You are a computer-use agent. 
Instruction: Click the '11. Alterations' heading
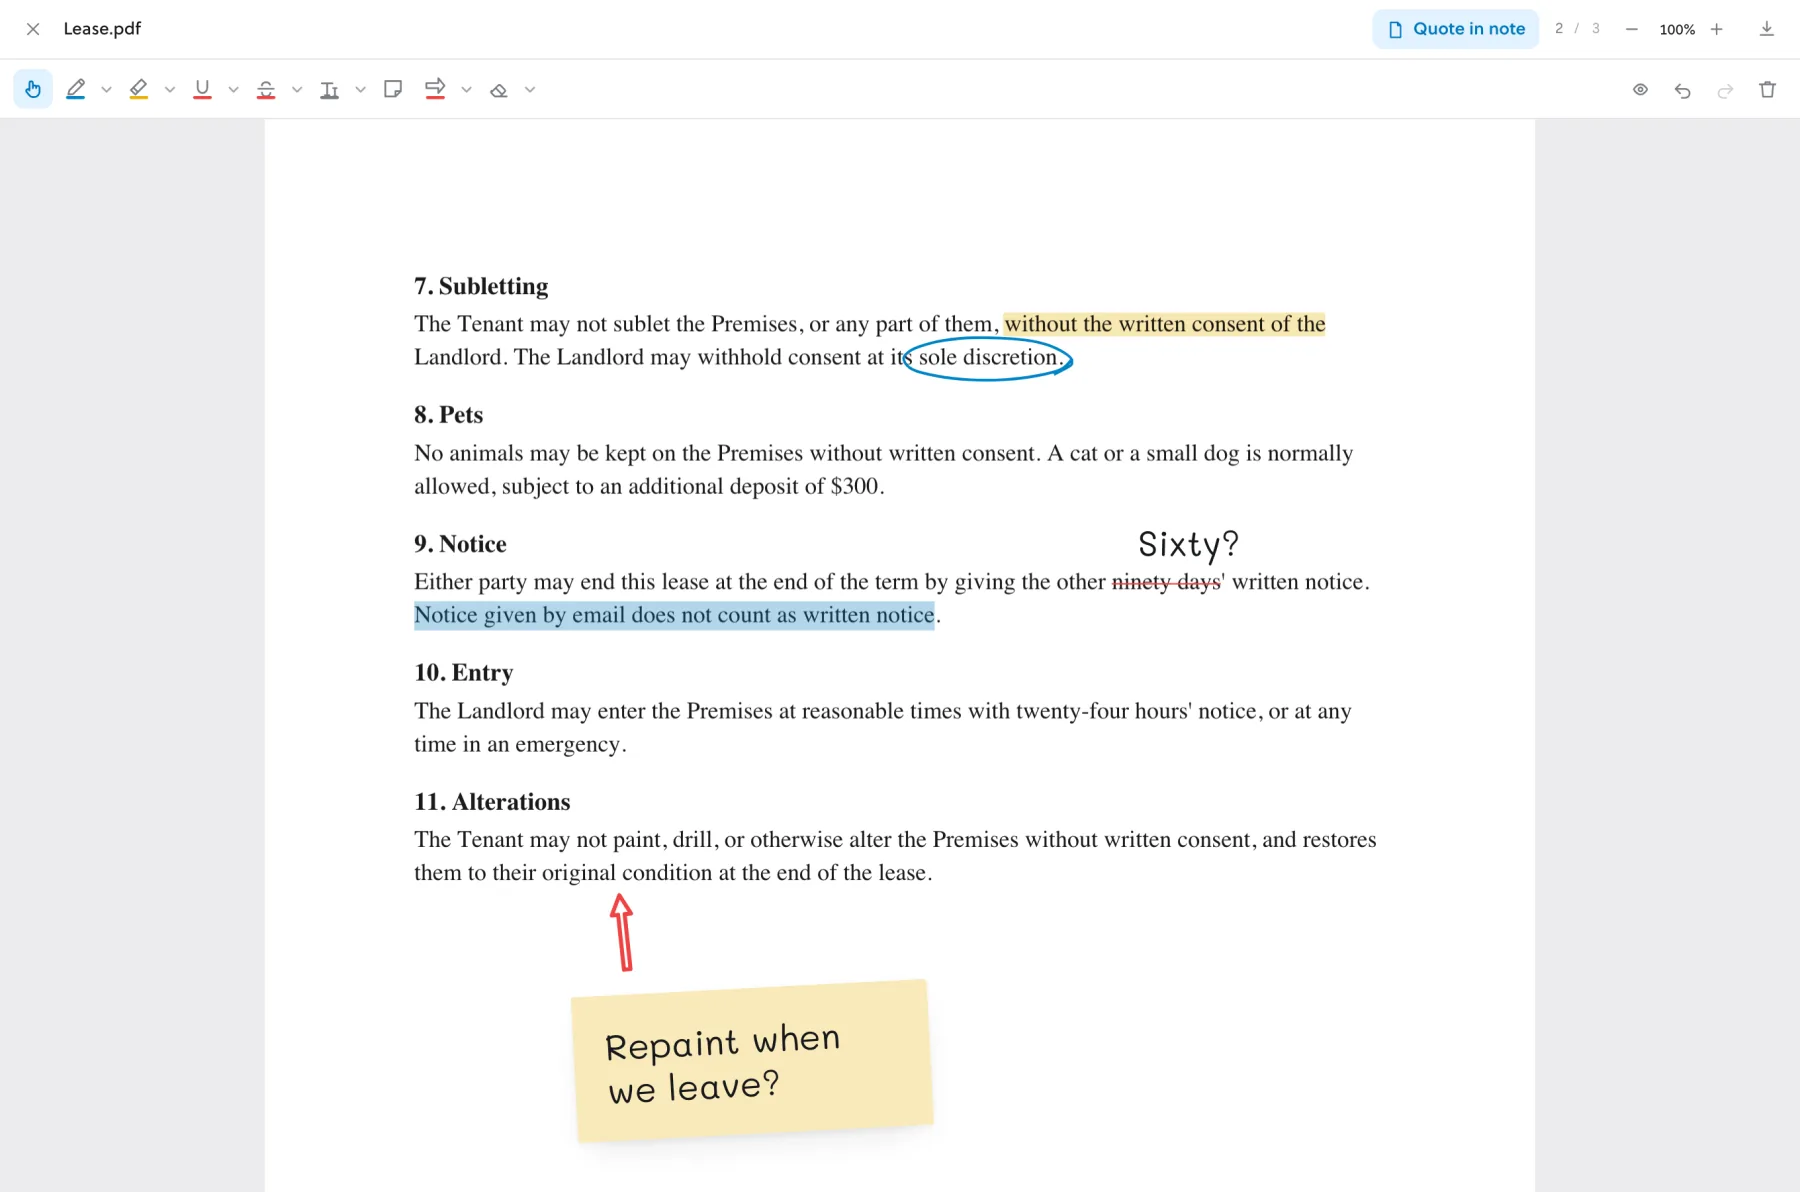pyautogui.click(x=492, y=802)
